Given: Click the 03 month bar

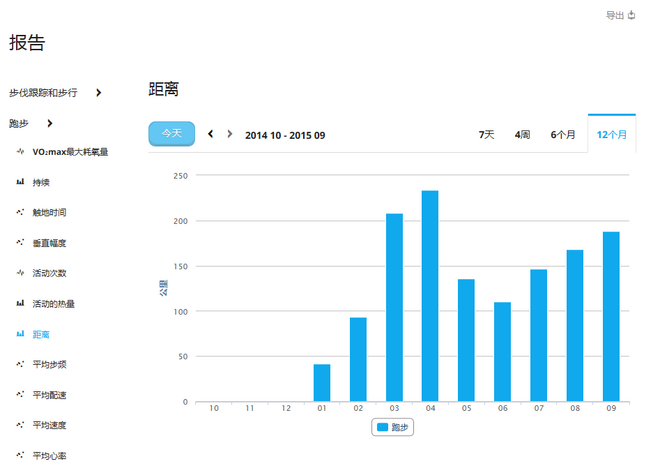Looking at the screenshot, I should coord(394,307).
